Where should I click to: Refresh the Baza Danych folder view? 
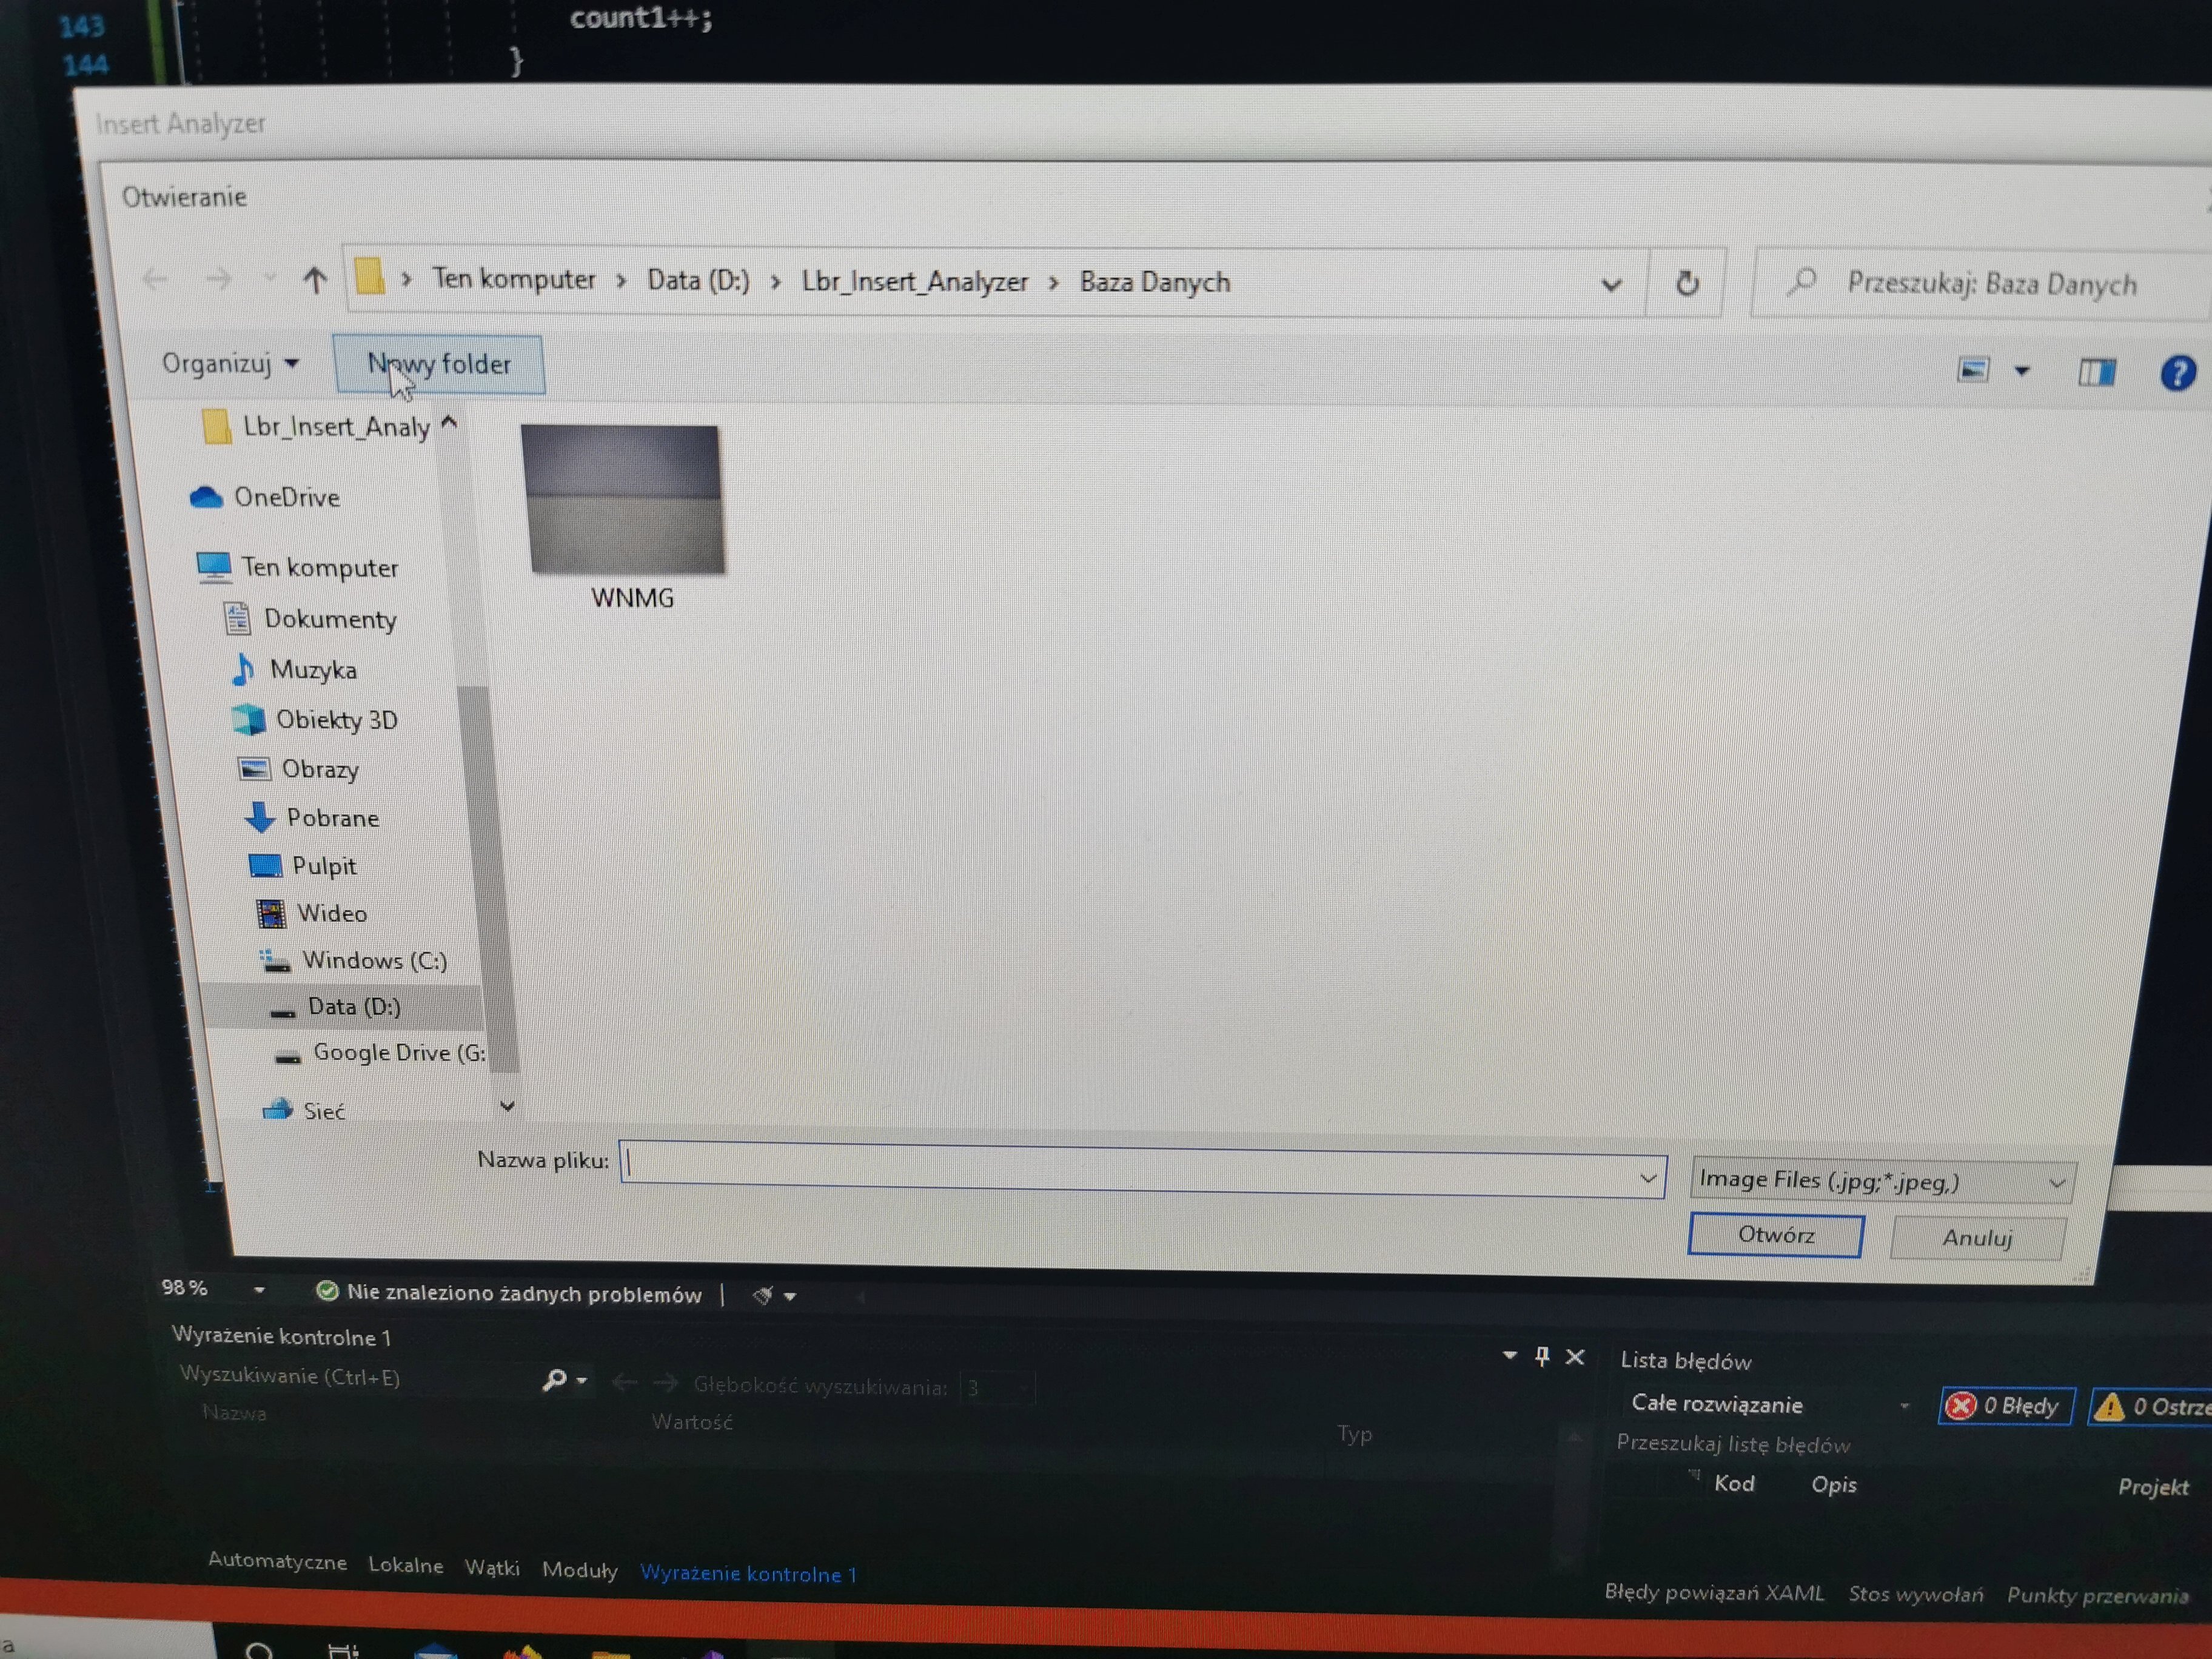1687,284
